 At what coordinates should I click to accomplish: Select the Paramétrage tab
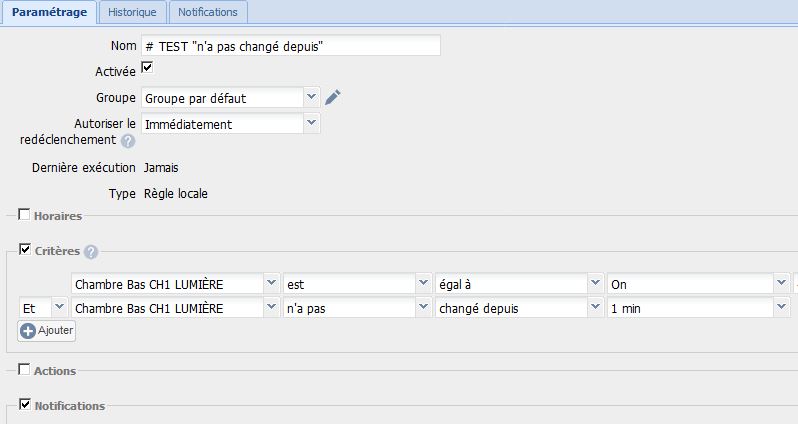click(x=48, y=12)
